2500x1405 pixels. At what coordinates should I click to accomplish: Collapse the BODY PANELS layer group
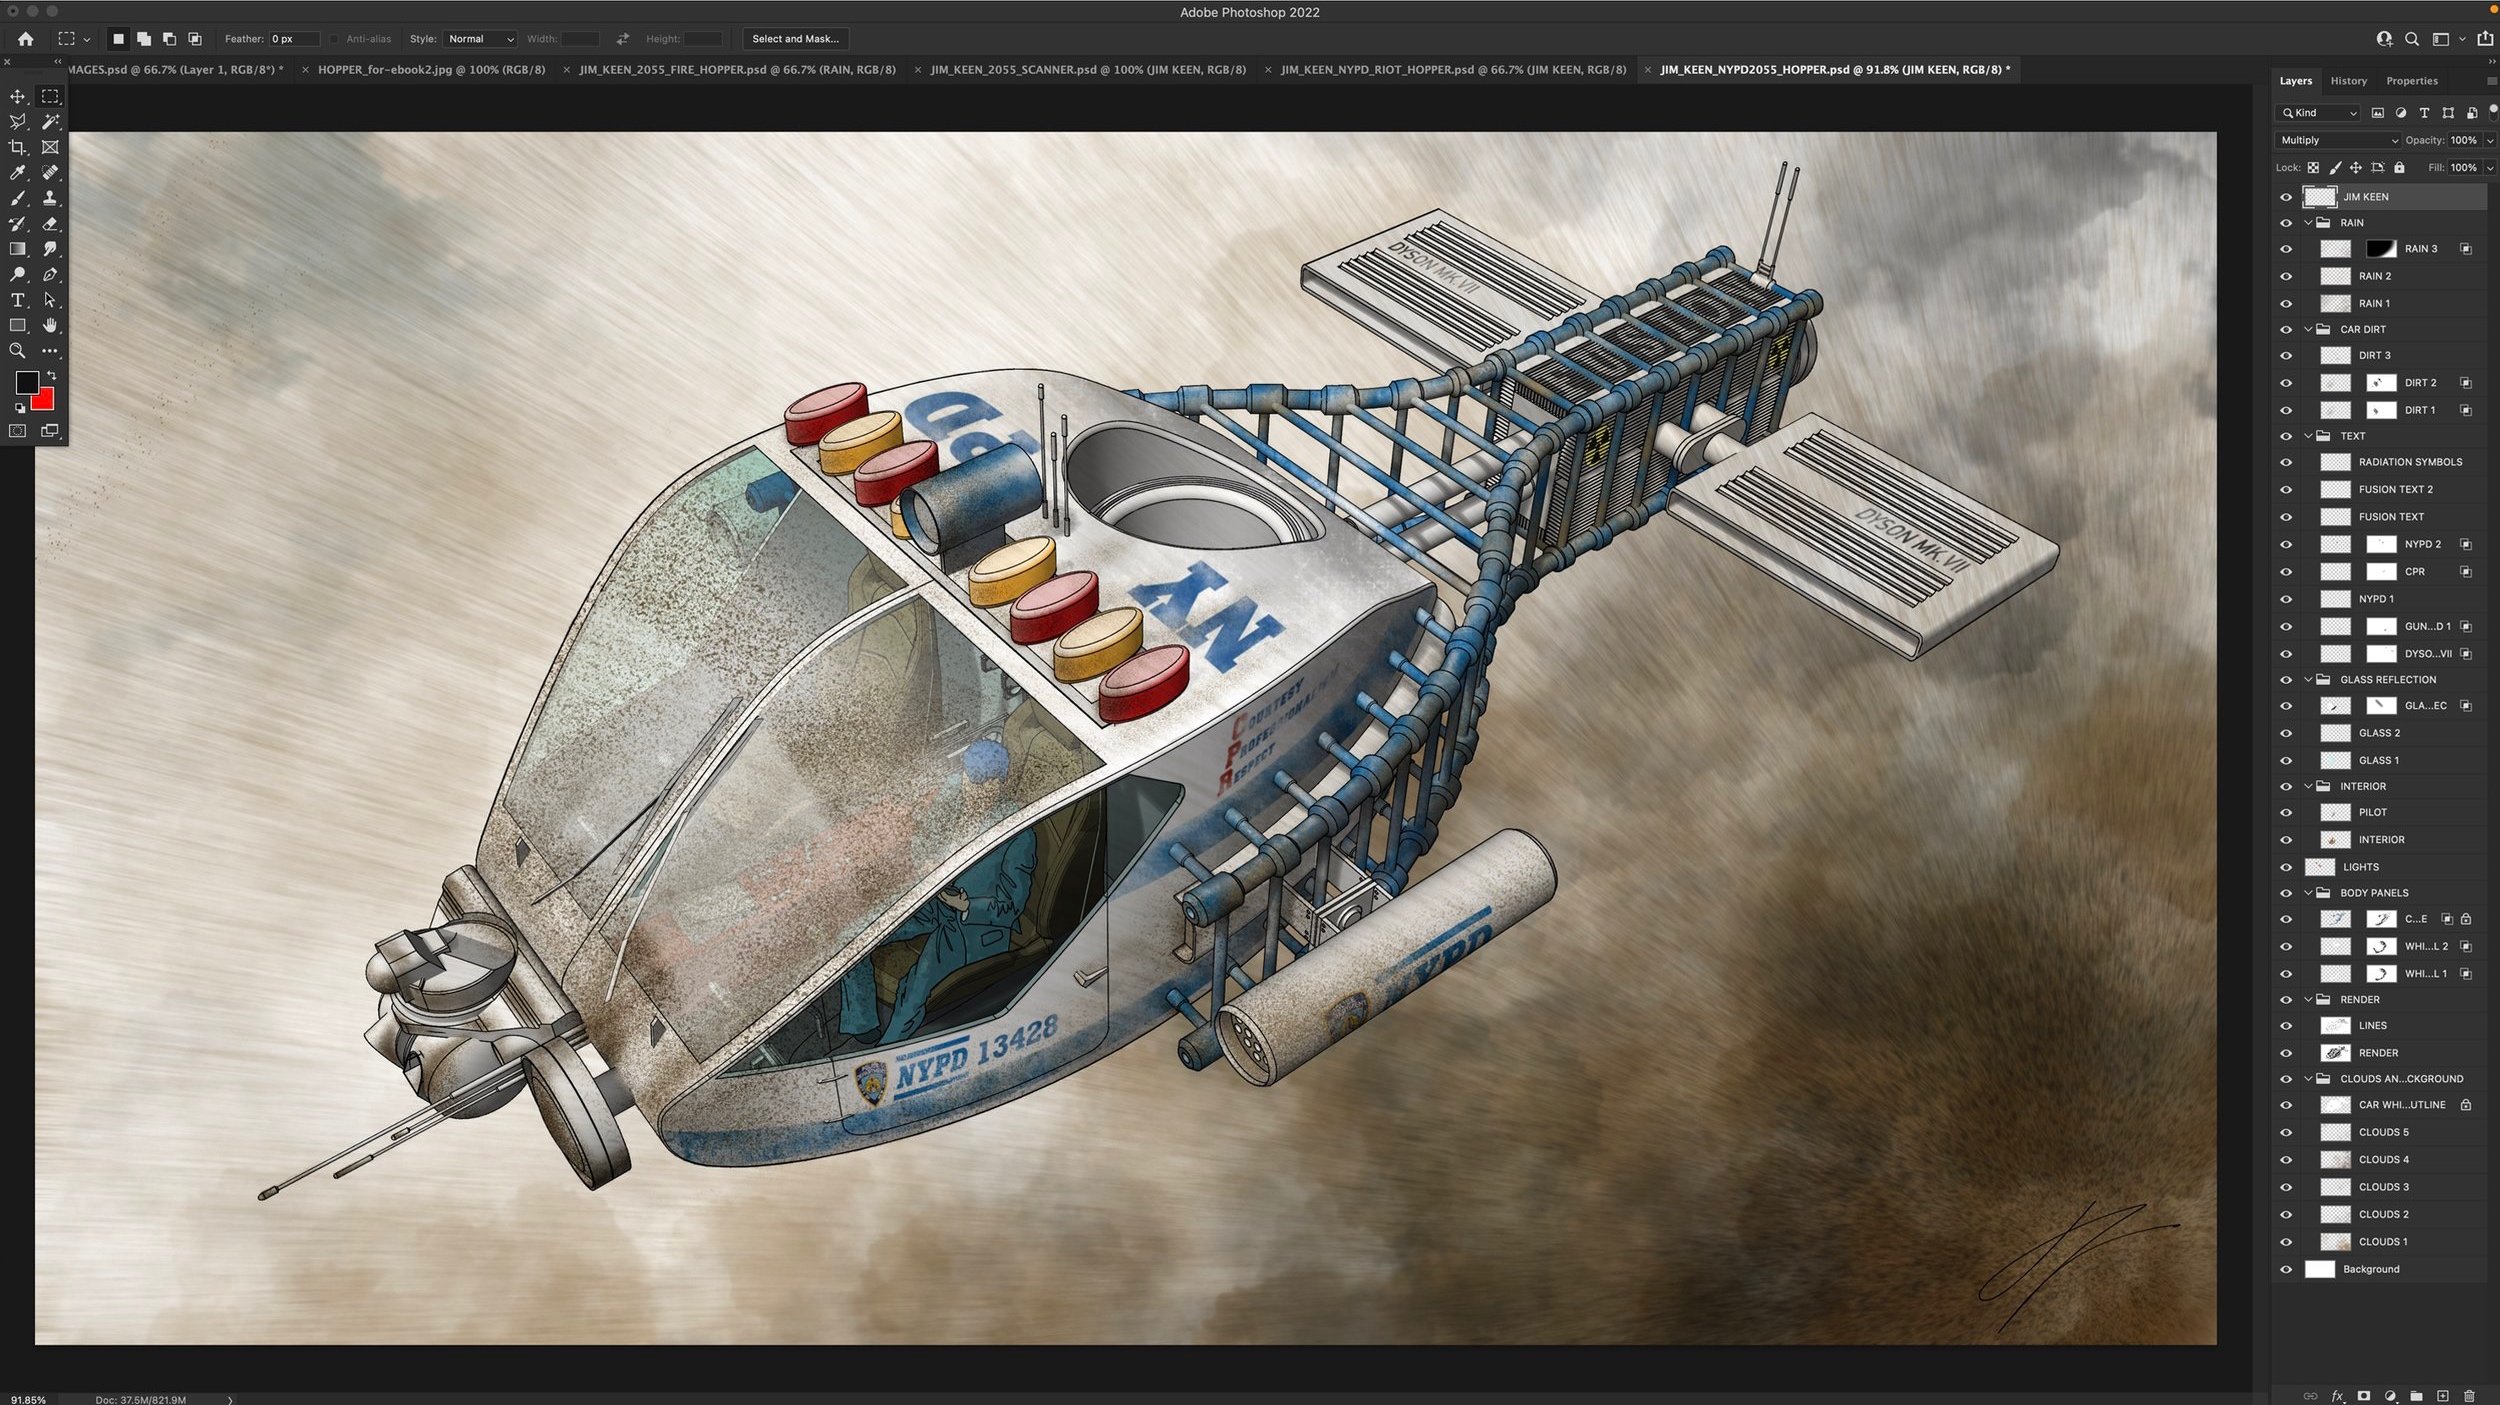2309,893
